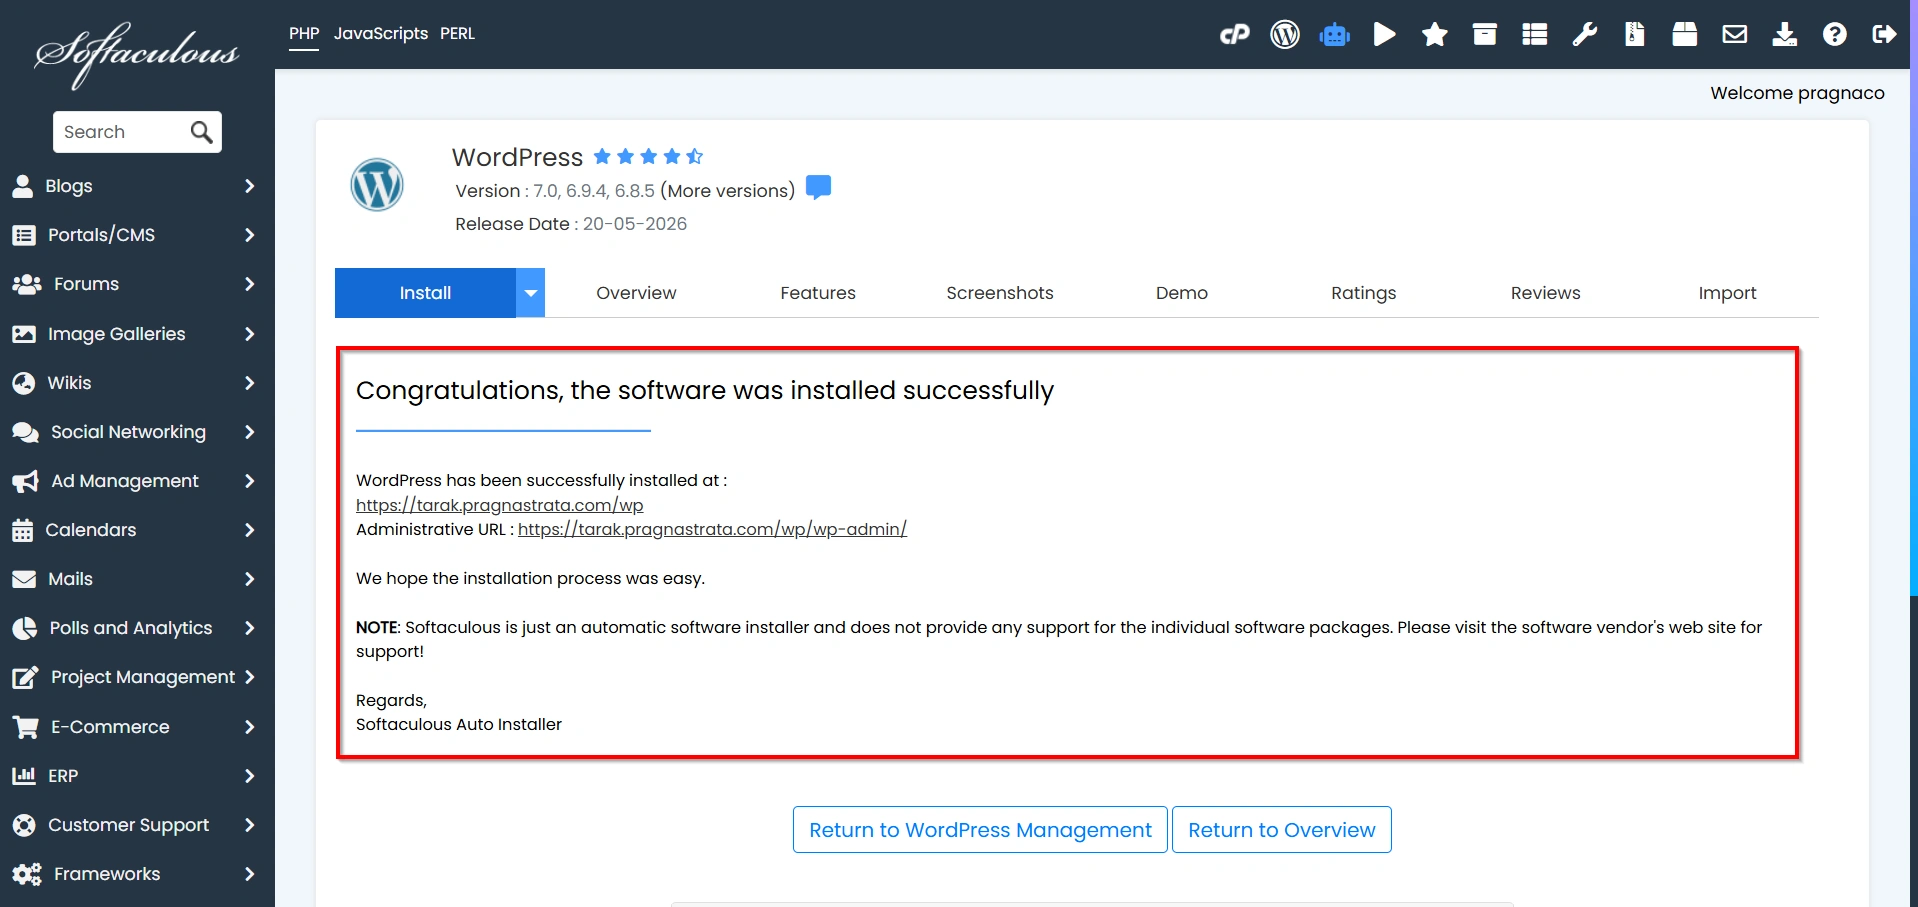Open the Frameworks category in sidebar
This screenshot has width=1918, height=907.
[137, 874]
